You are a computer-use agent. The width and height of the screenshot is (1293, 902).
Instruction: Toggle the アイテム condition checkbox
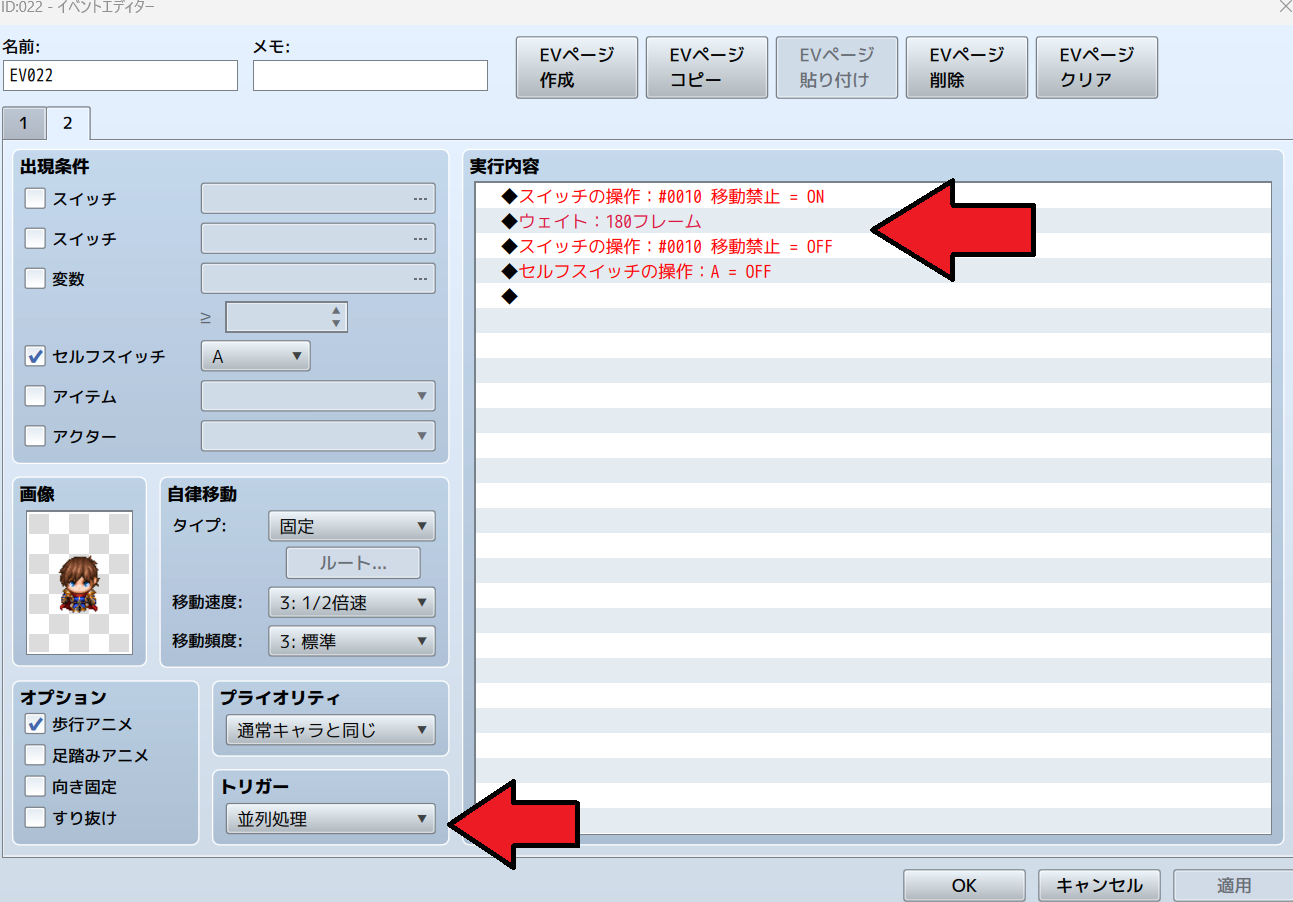[x=35, y=396]
